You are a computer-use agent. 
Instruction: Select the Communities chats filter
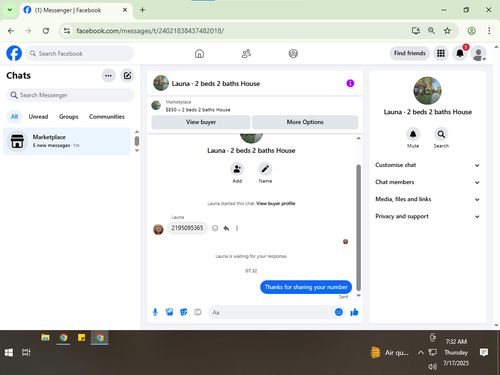coord(107,117)
